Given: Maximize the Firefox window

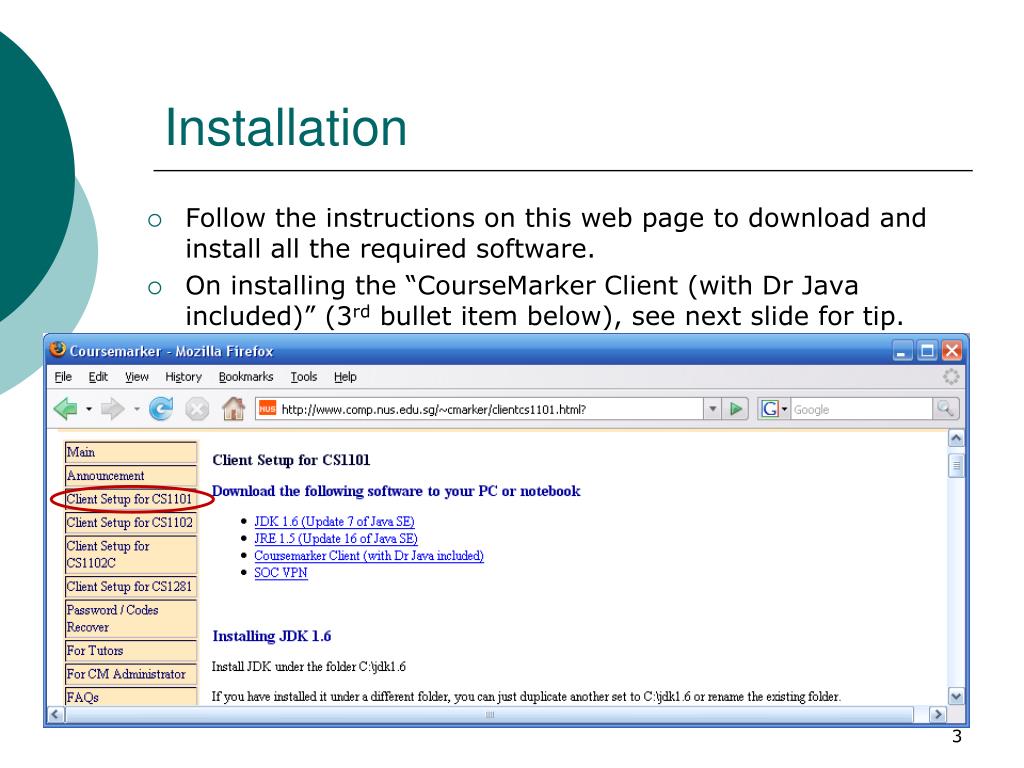Looking at the screenshot, I should coord(927,351).
